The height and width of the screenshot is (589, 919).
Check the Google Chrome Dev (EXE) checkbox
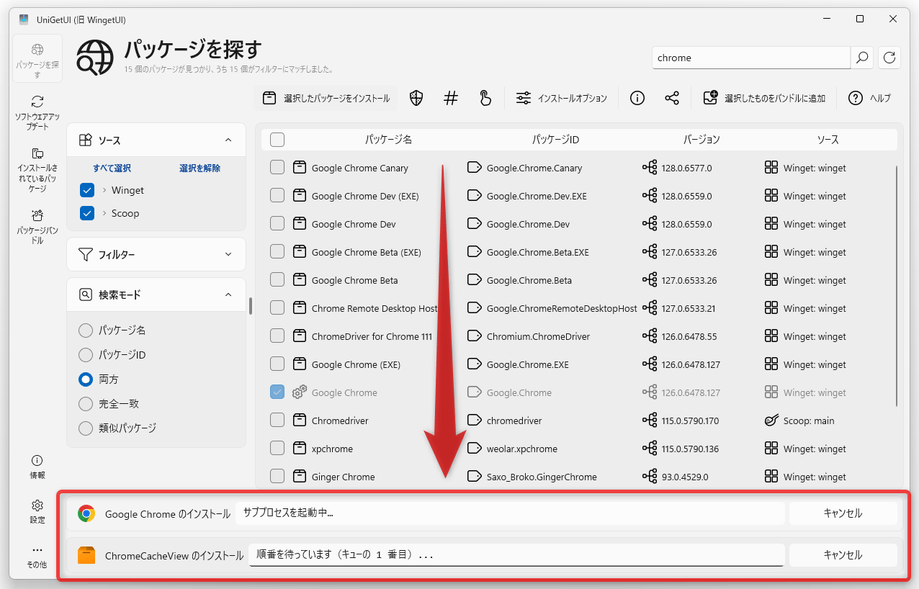(x=277, y=196)
